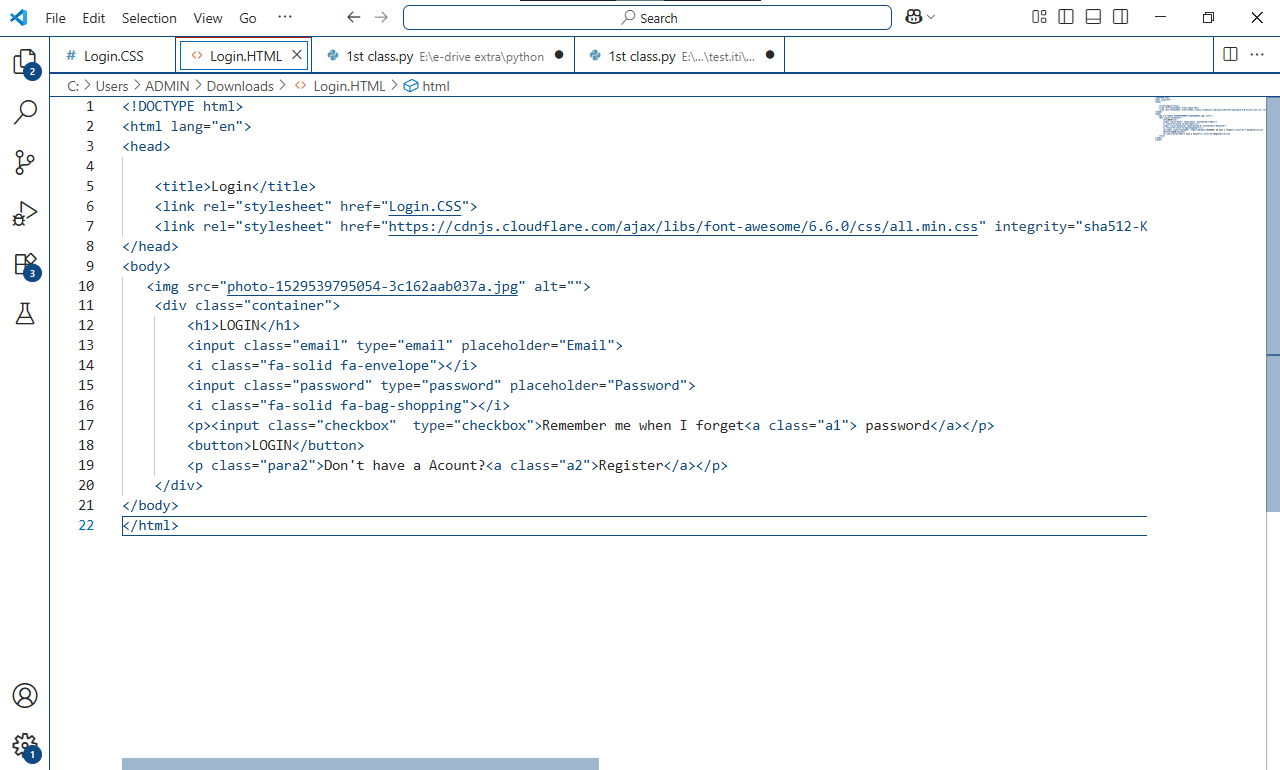Image resolution: width=1280 pixels, height=770 pixels.
Task: Click the Downloads breadcrumb segment
Action: [240, 86]
